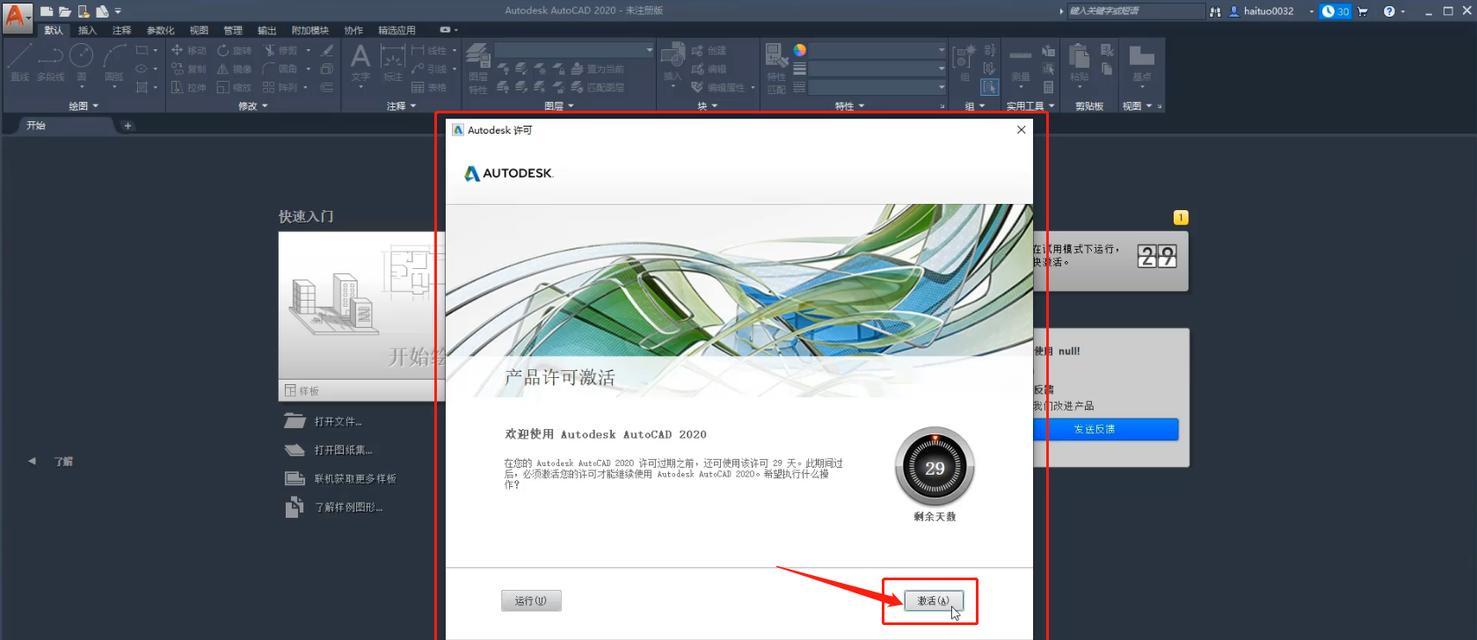Open the AutoCAD application menu (red A logo)
Screen dimensions: 1477x640
[x=17, y=17]
